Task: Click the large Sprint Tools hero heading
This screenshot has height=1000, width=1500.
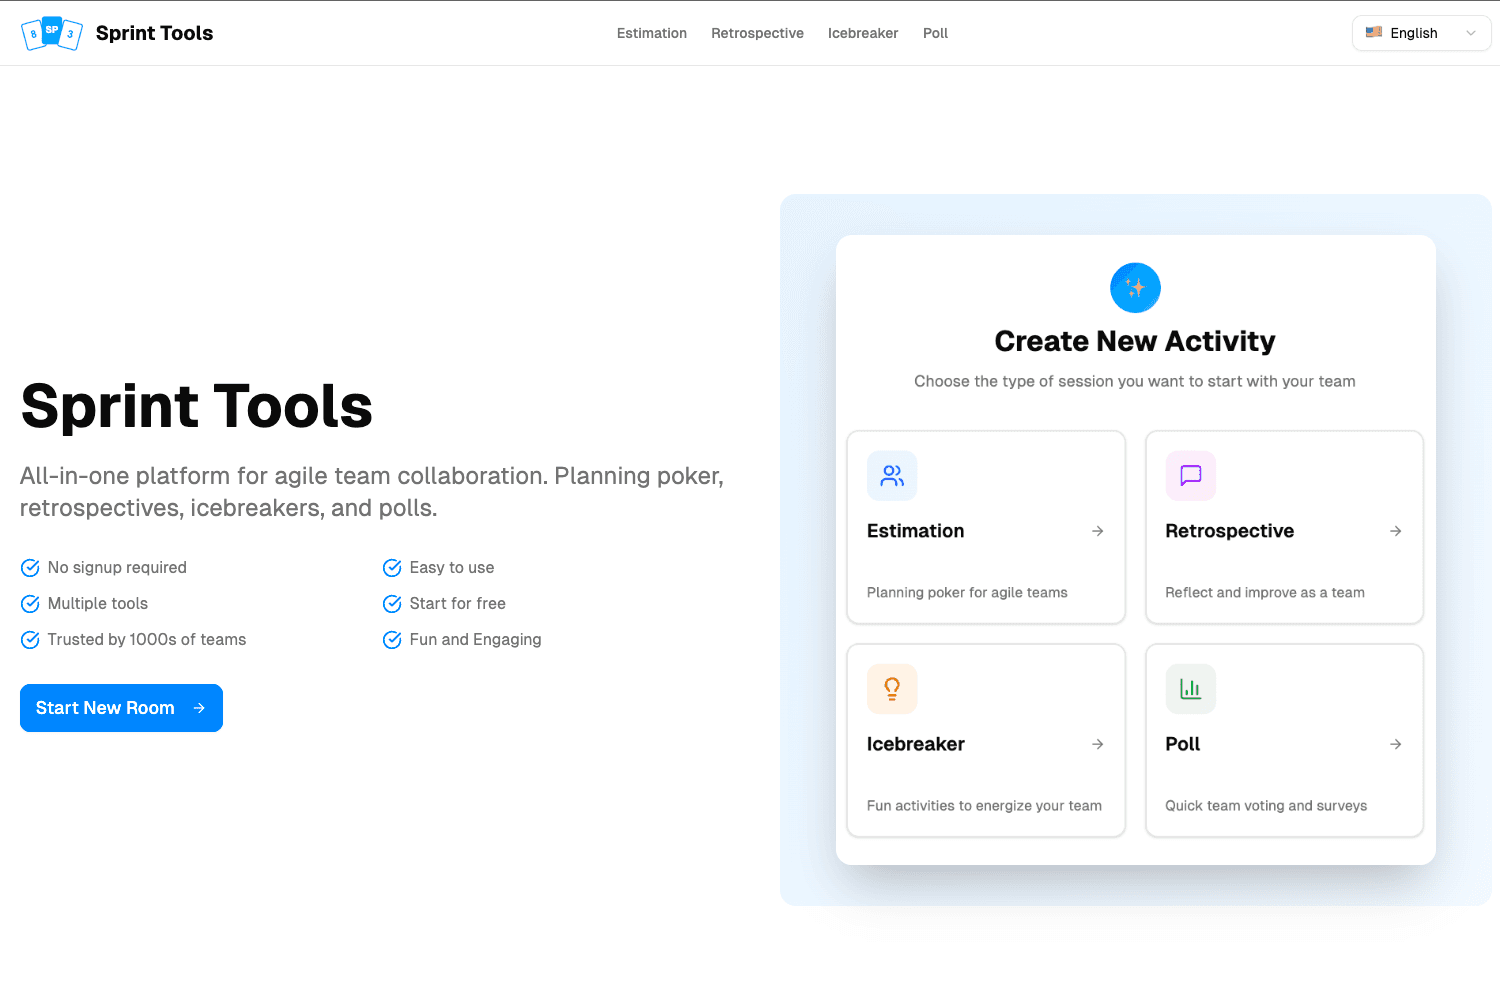Action: (x=196, y=406)
